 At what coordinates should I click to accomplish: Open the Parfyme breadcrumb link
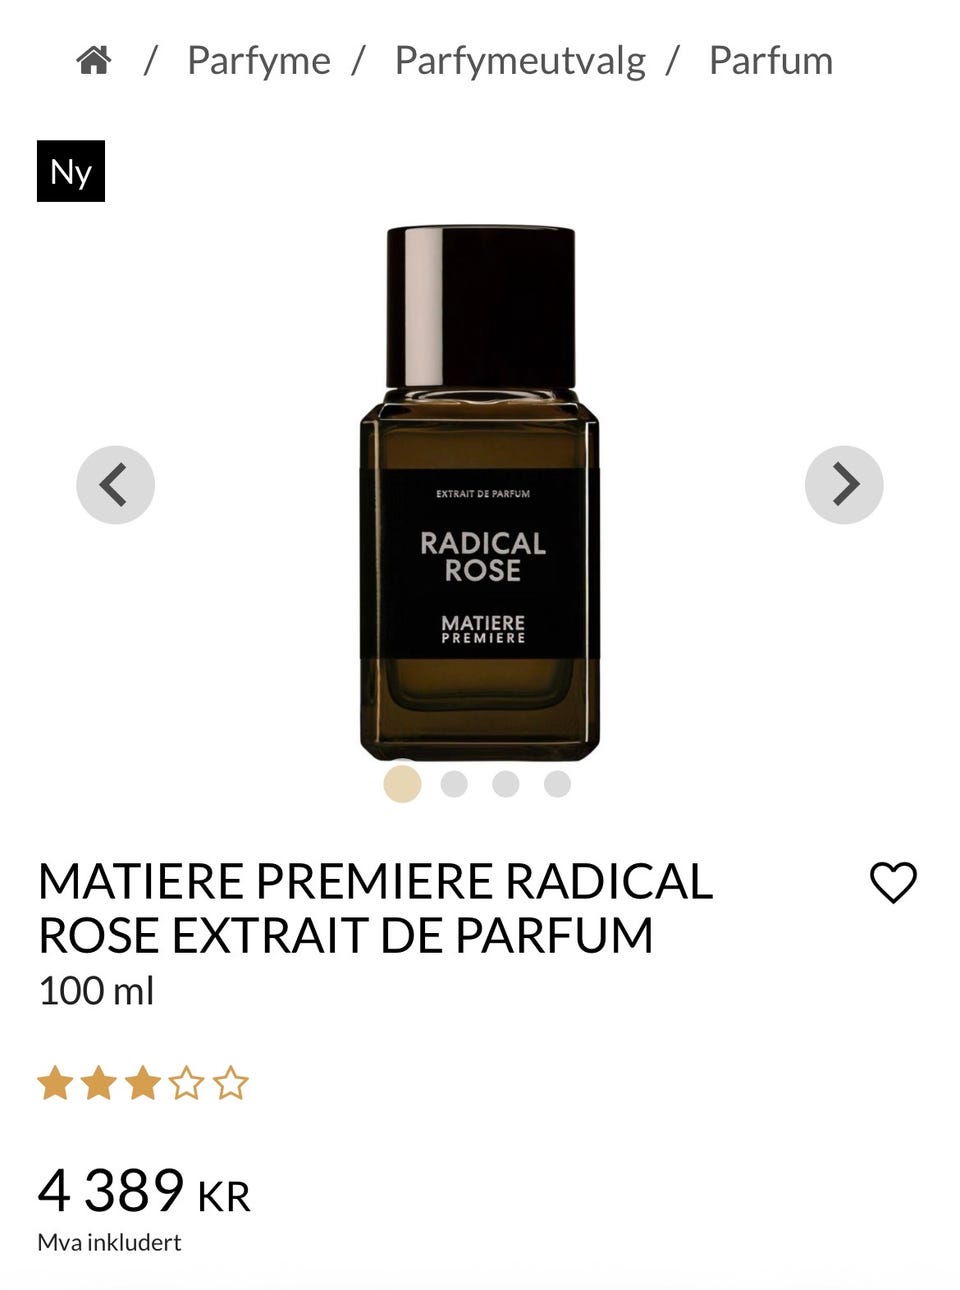(x=259, y=61)
